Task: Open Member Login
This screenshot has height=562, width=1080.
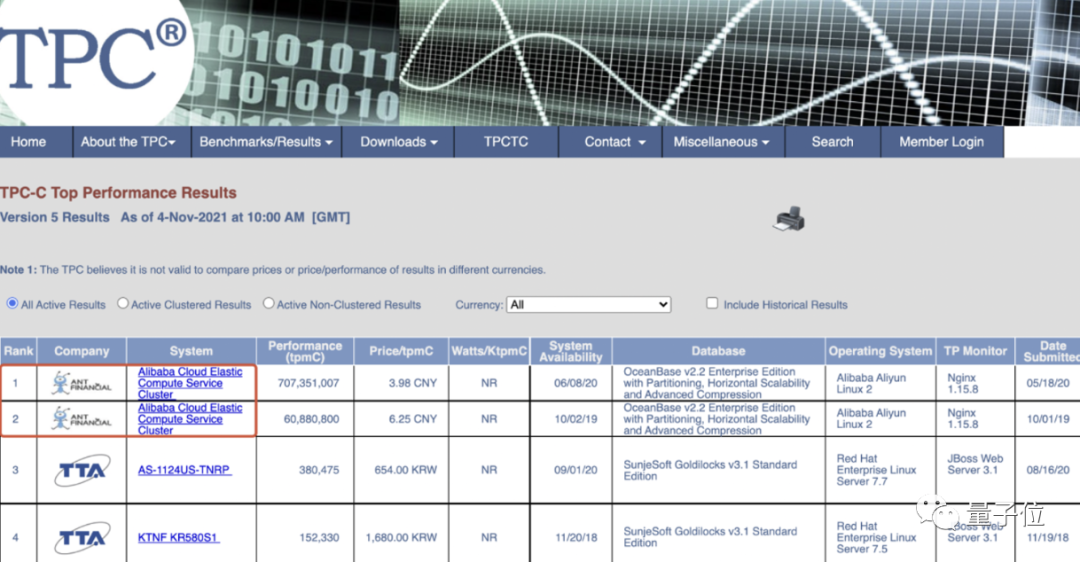Action: click(942, 142)
